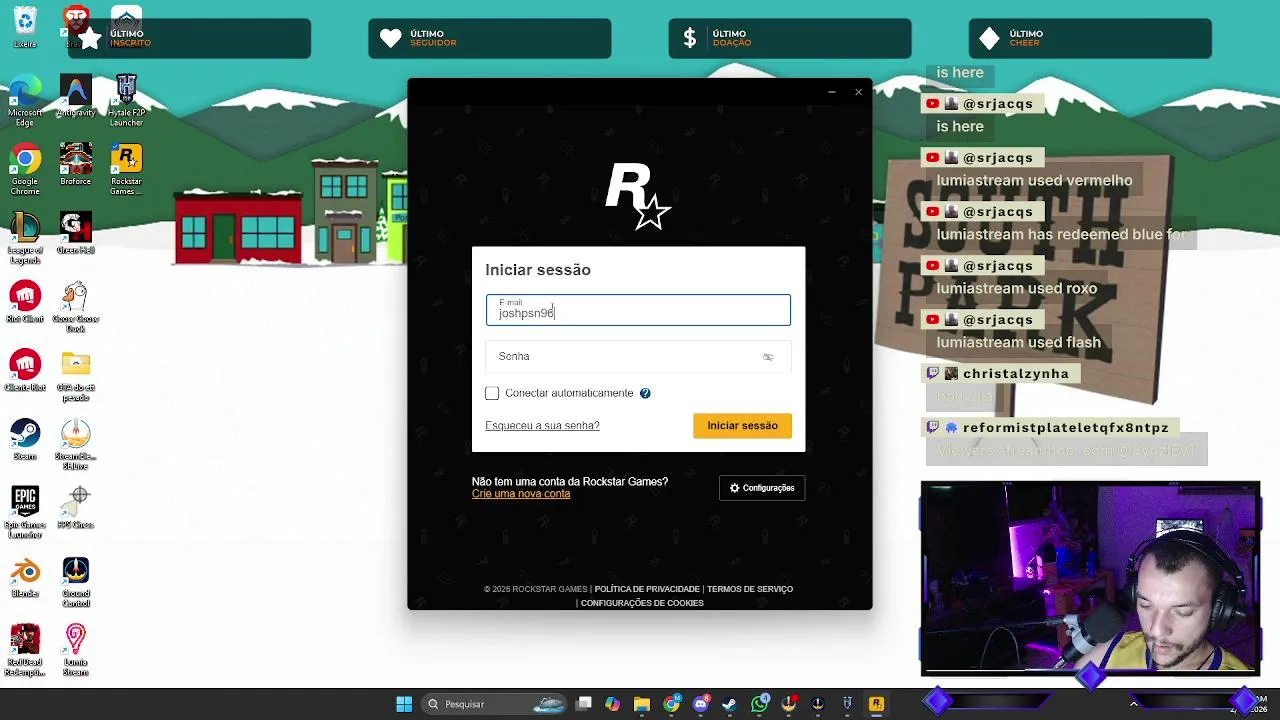Open Hytale launcher from taskbar
Screen dimensions: 1280x720
(847, 704)
